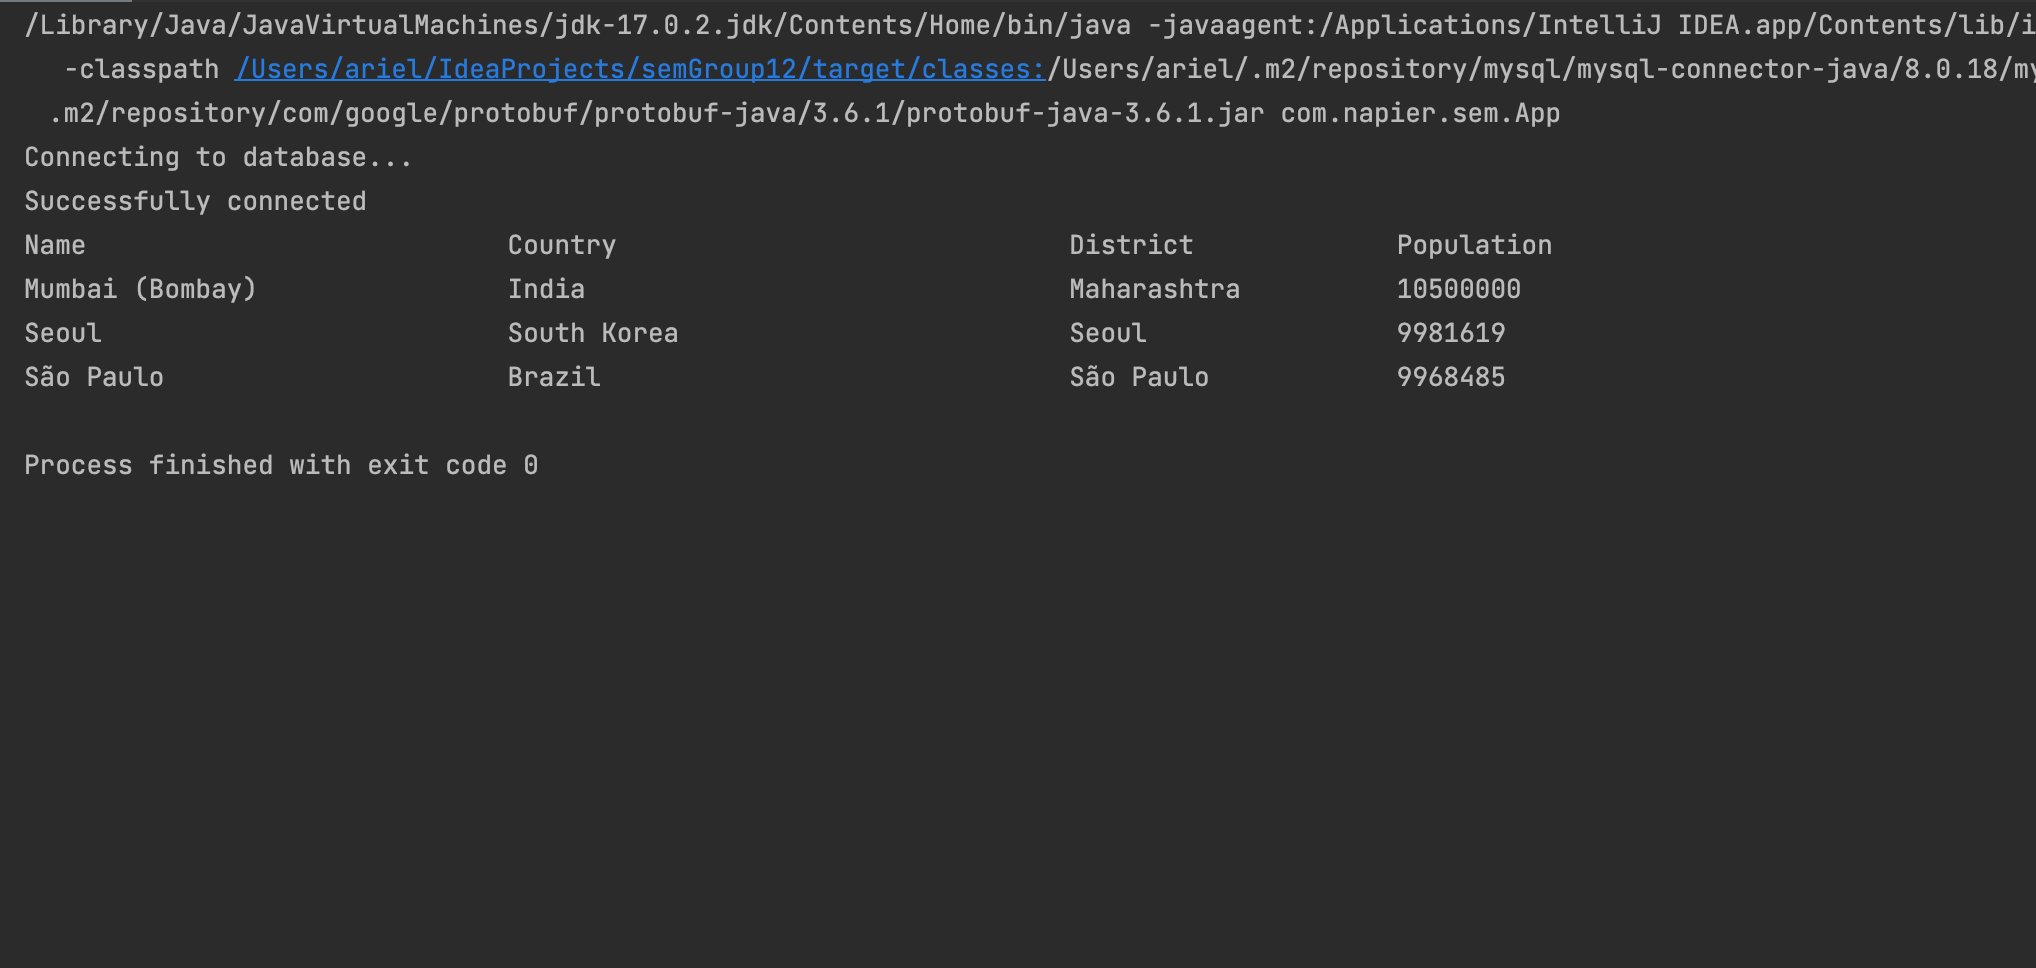Select the 'Mumbai (Bombay)' city name
The image size is (2036, 968).
[x=141, y=289]
